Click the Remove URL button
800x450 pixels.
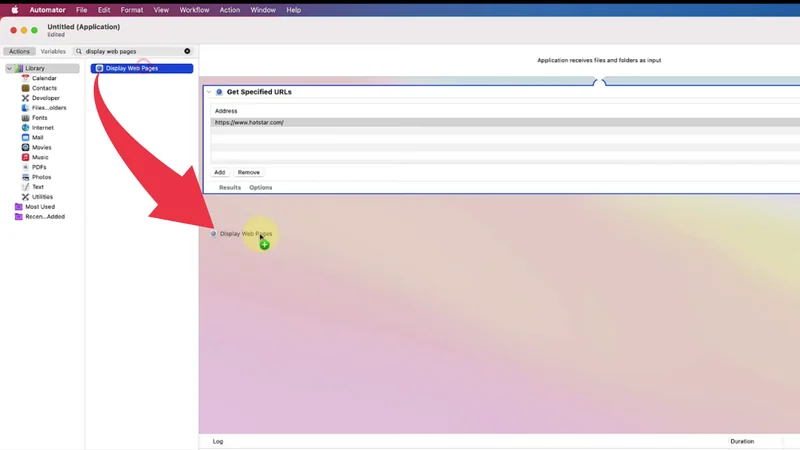248,172
